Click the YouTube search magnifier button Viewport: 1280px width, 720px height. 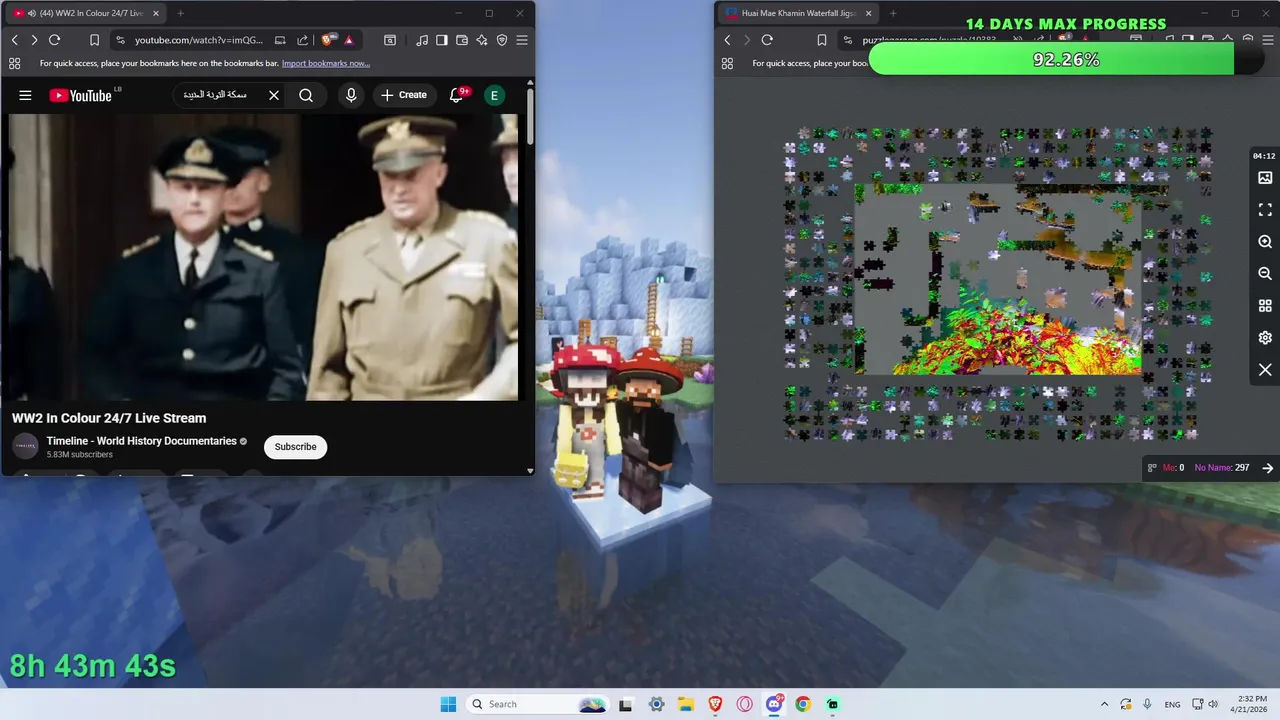[306, 95]
